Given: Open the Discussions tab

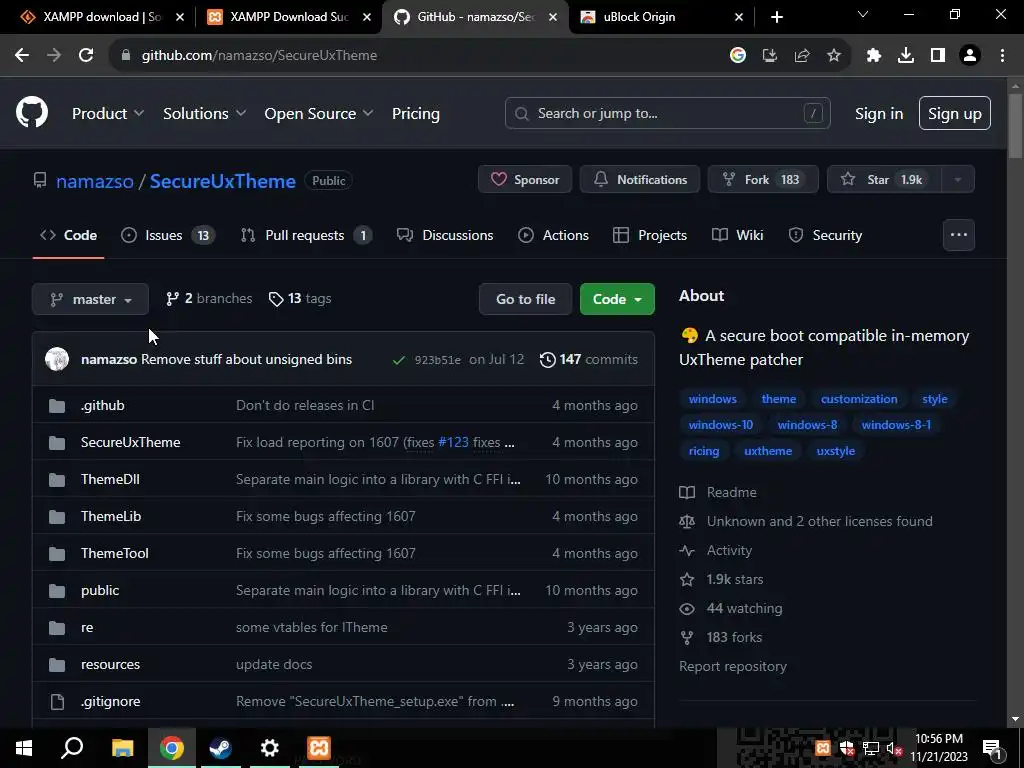Looking at the screenshot, I should click(445, 235).
